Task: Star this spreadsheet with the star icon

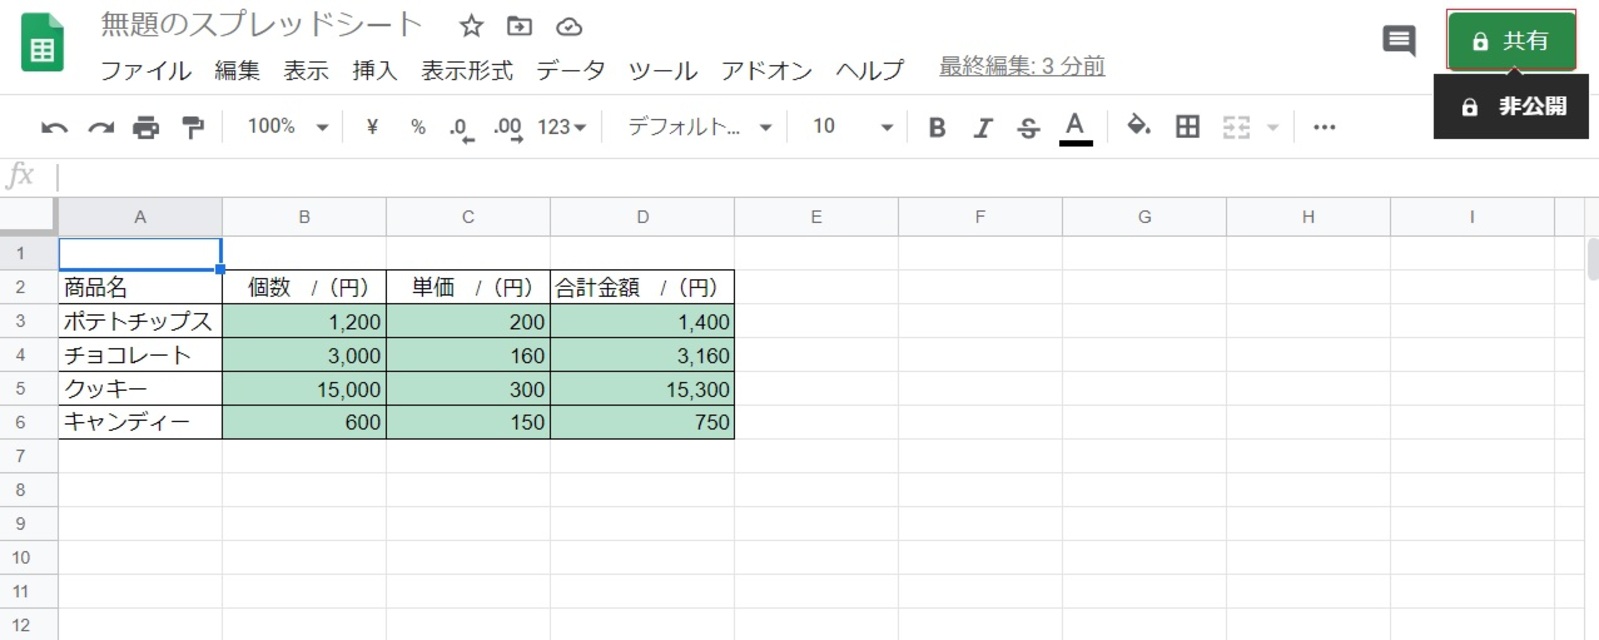Action: click(471, 27)
